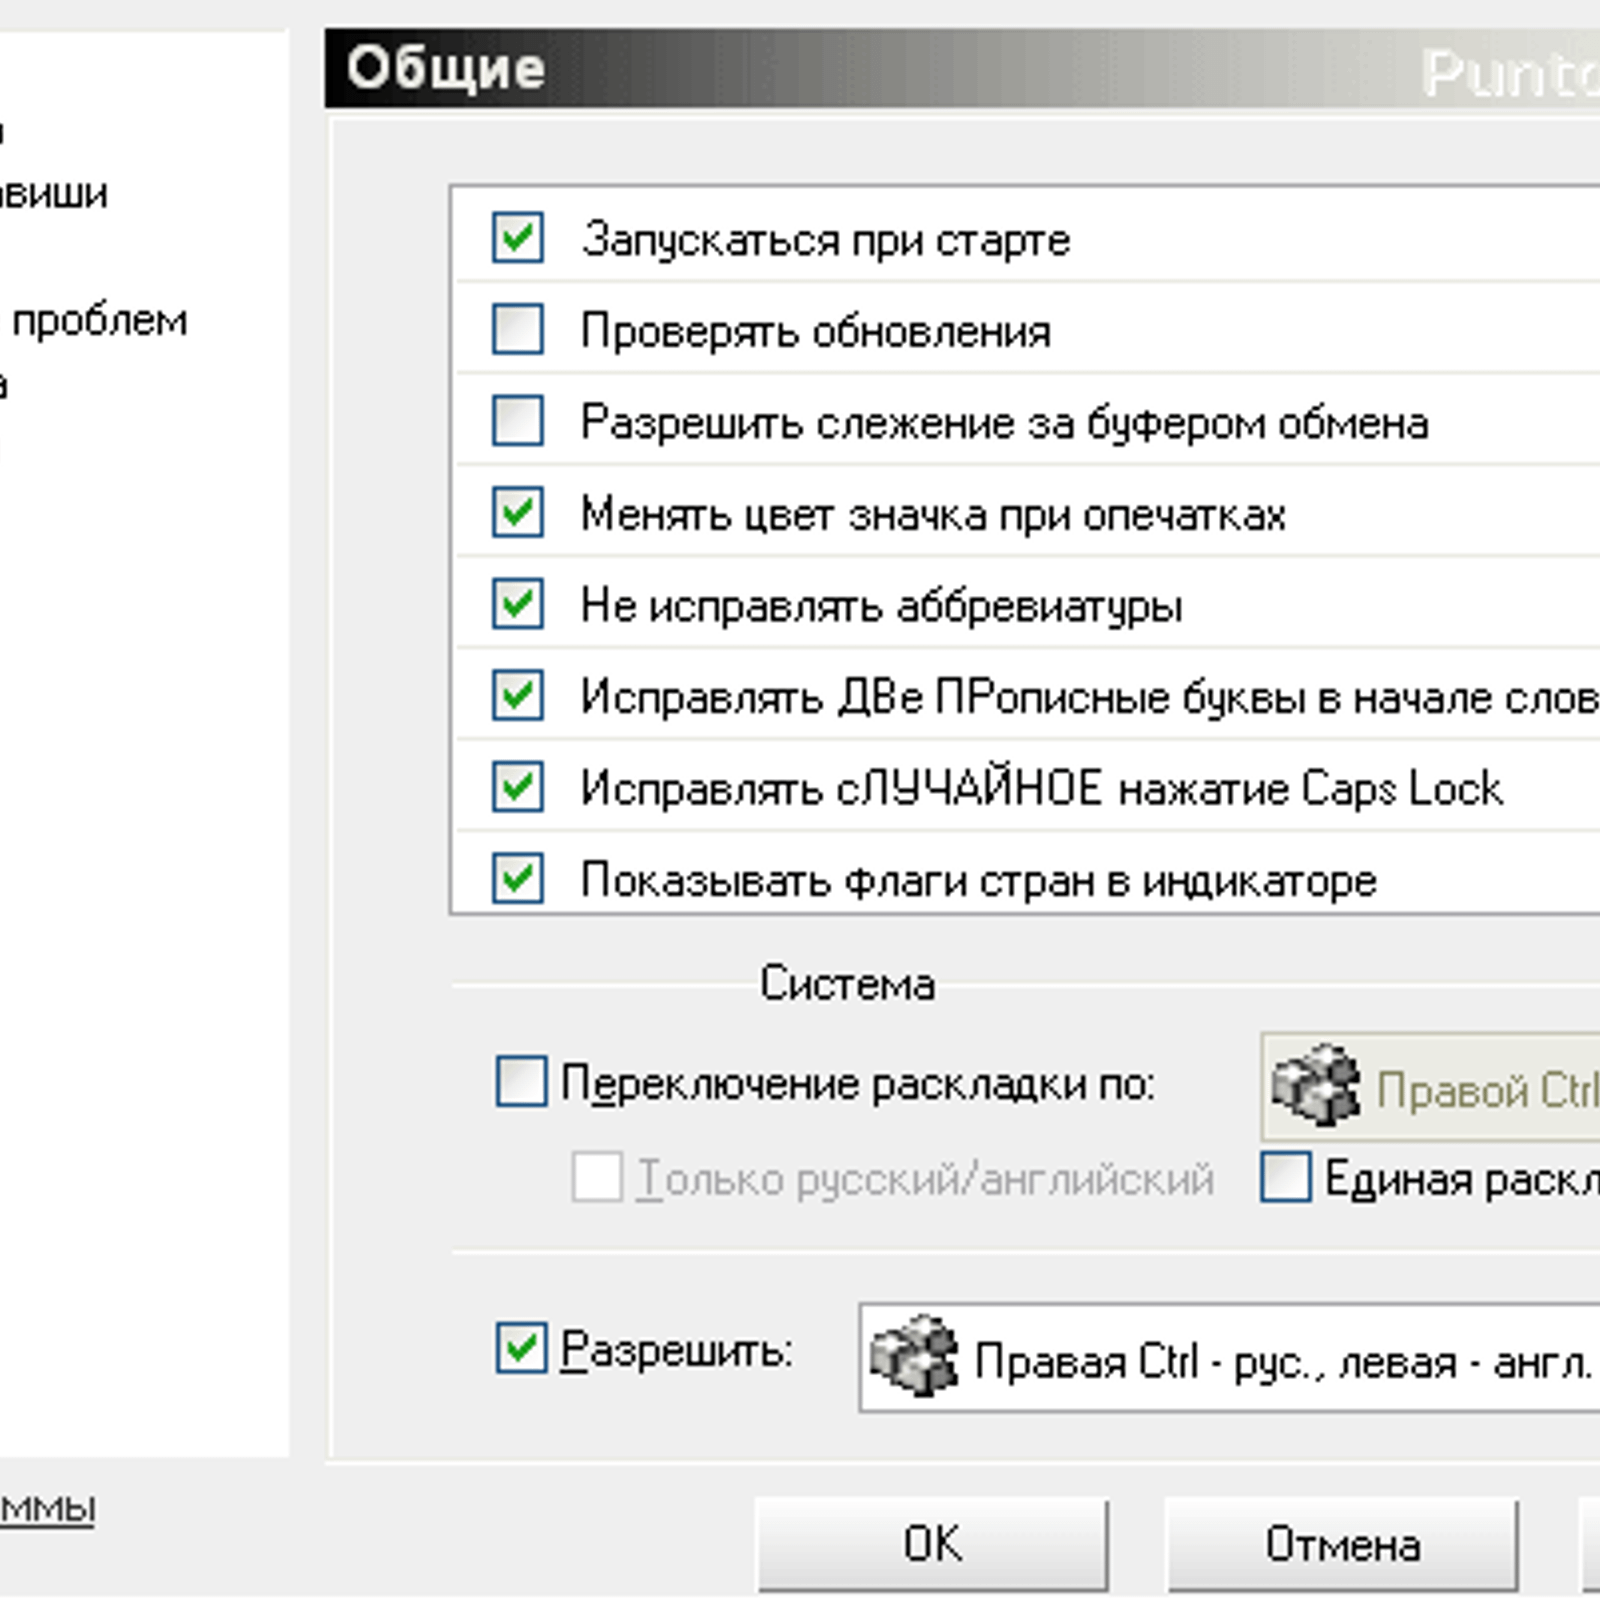Enable Проверять обновления checkbox
Image resolution: width=1600 pixels, height=1600 pixels.
click(x=518, y=329)
